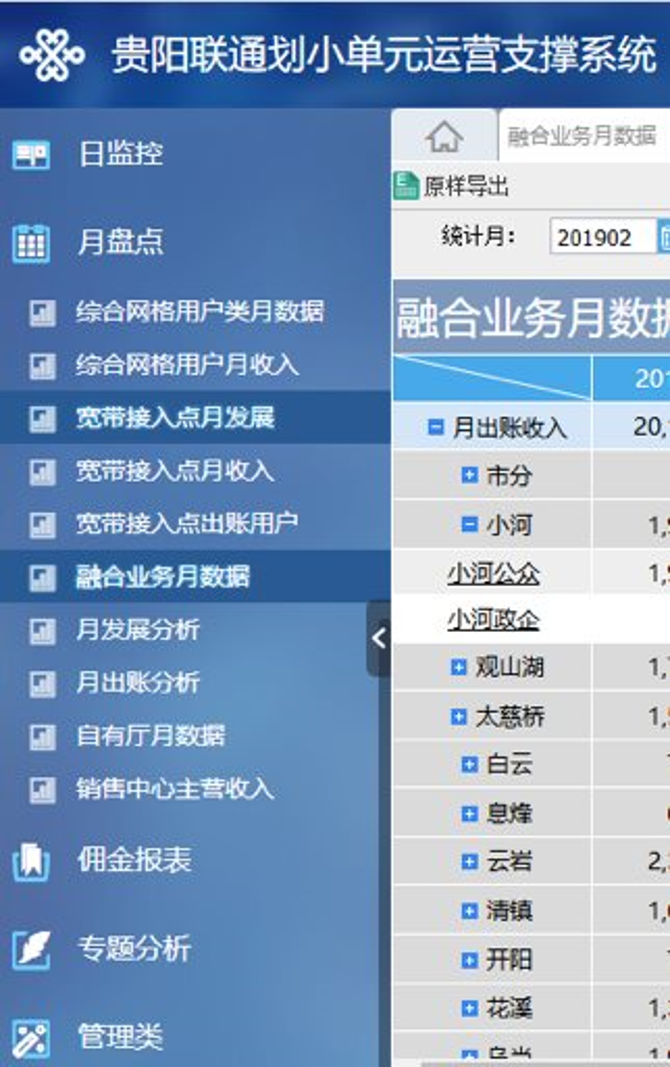The height and width of the screenshot is (1067, 670).
Task: Open the 月盘点 menu
Action: click(121, 242)
